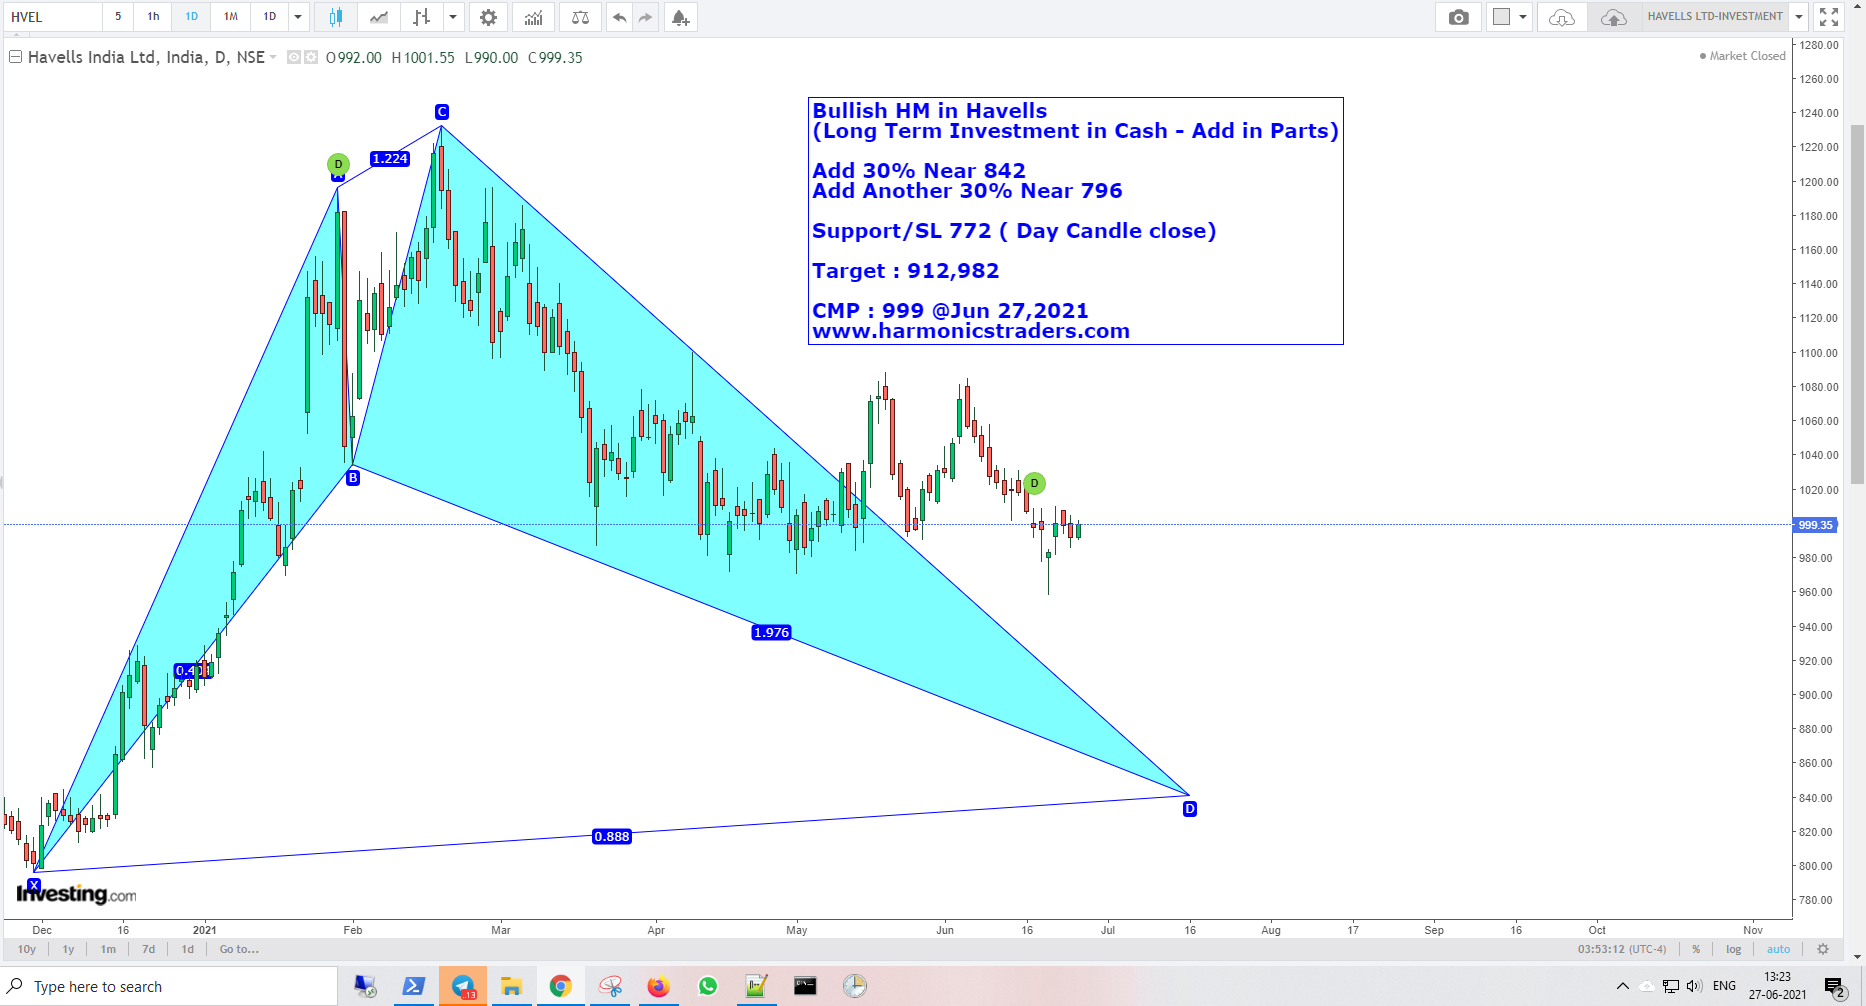The height and width of the screenshot is (1006, 1866).
Task: Select the 1h interval
Action: point(153,17)
